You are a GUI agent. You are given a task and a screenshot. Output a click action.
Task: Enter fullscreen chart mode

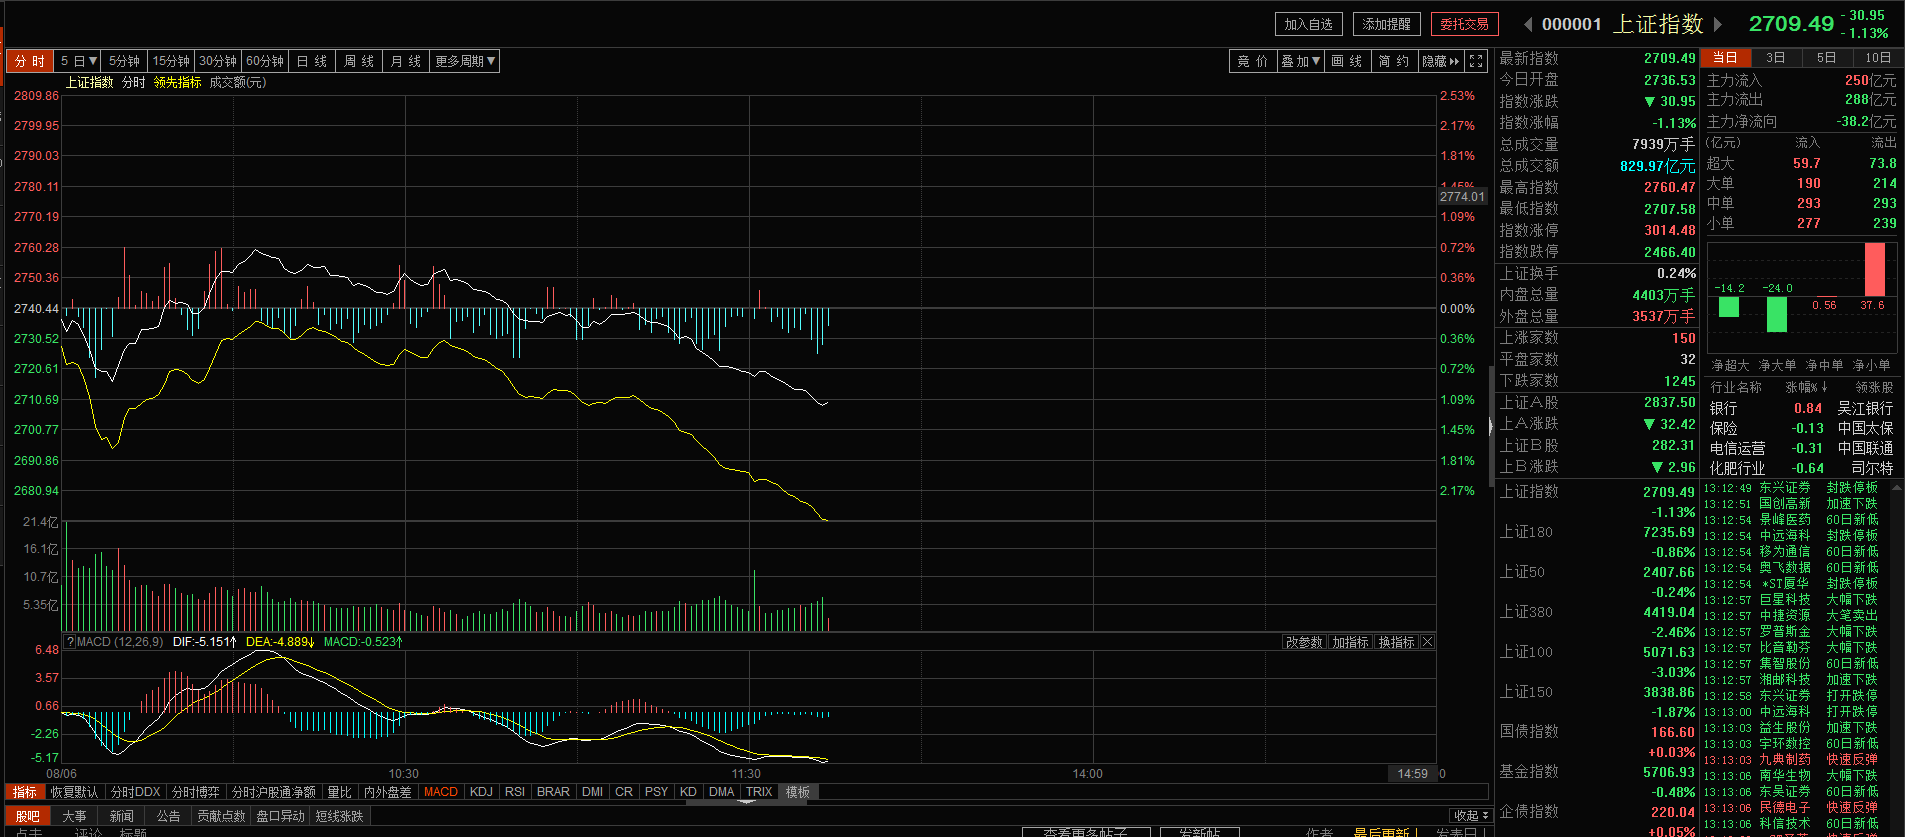point(1476,61)
